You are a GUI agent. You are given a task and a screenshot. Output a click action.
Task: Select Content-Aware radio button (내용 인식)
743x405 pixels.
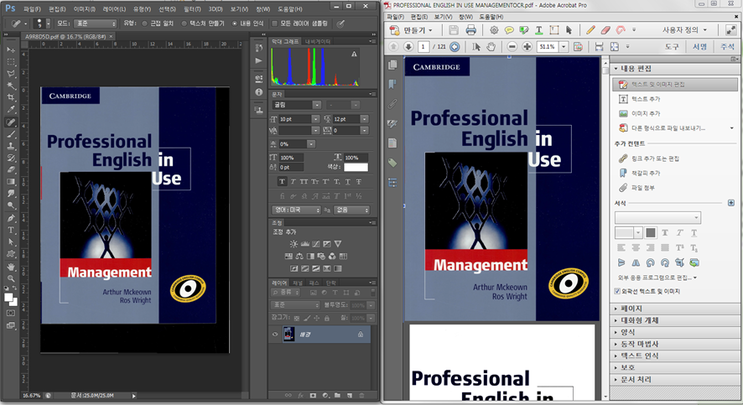click(235, 23)
